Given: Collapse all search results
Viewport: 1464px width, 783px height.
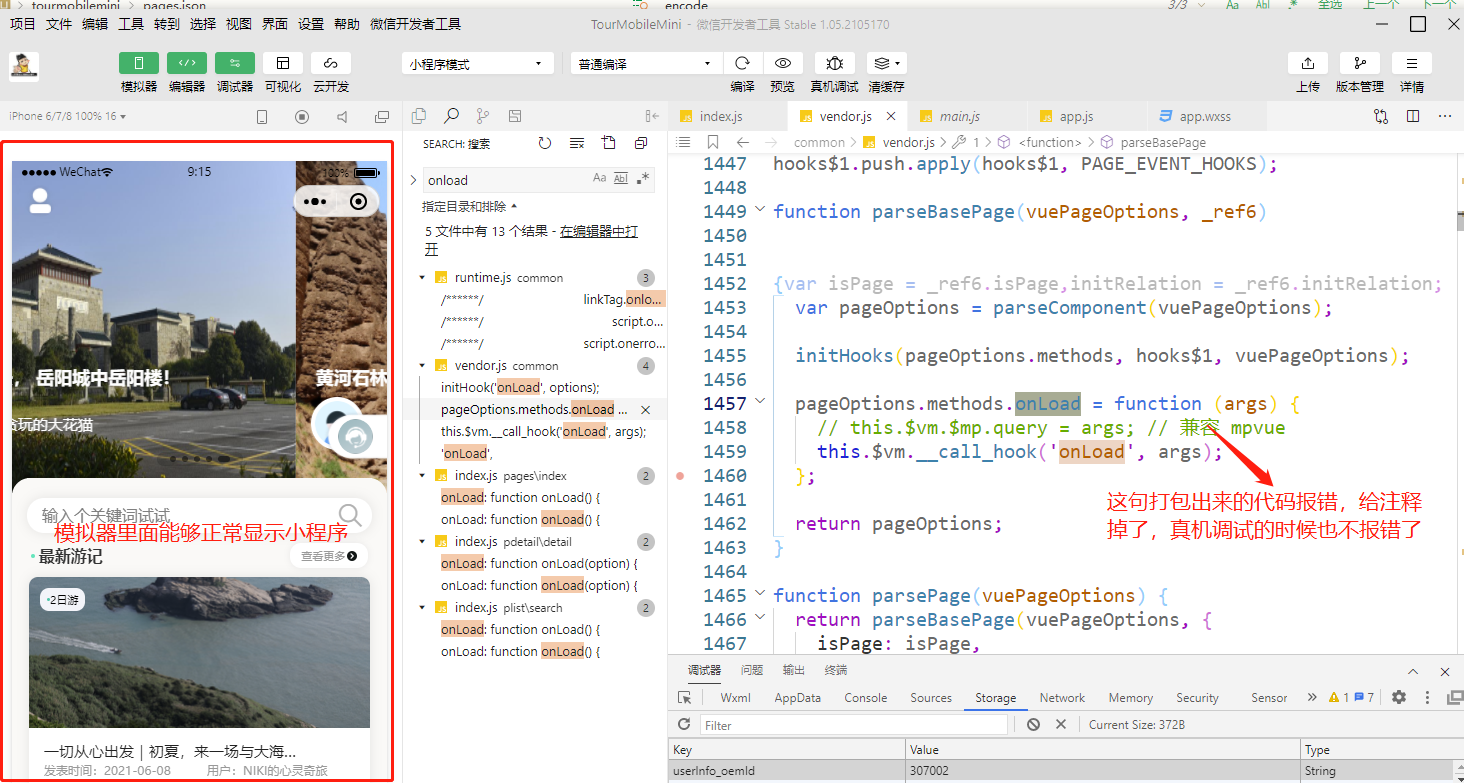Looking at the screenshot, I should click(641, 143).
